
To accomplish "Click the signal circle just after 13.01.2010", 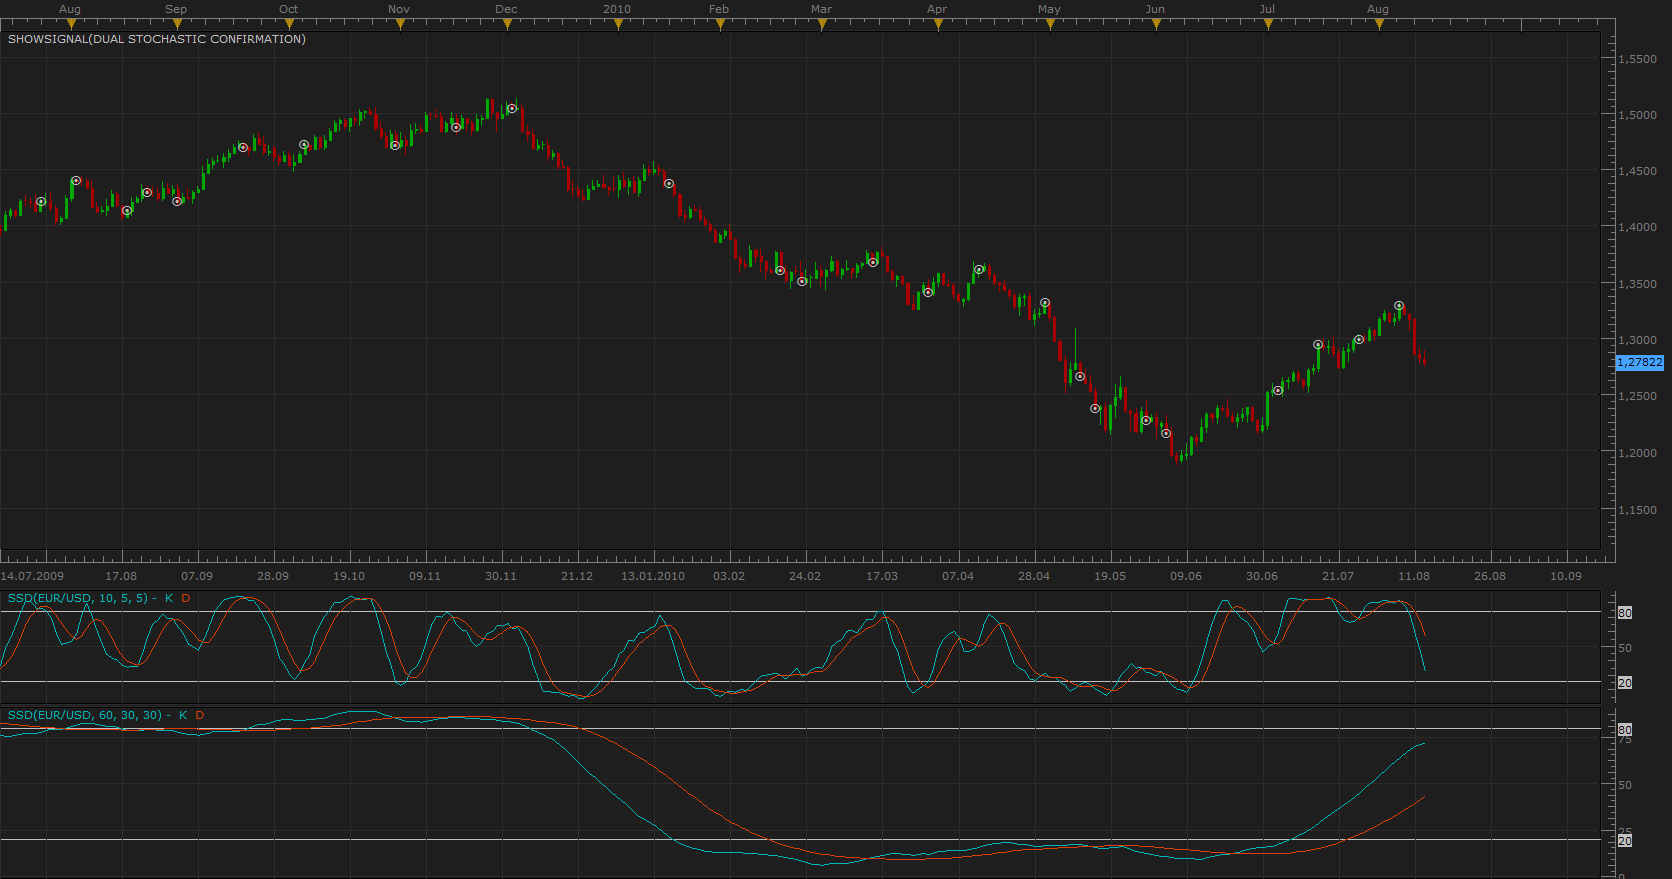I will (669, 184).
